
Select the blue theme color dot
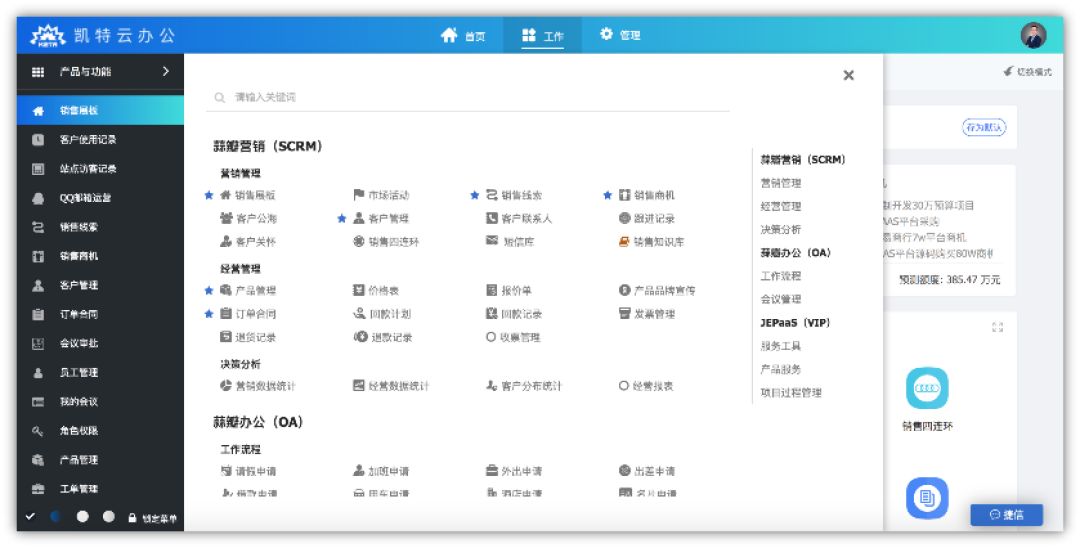56,516
